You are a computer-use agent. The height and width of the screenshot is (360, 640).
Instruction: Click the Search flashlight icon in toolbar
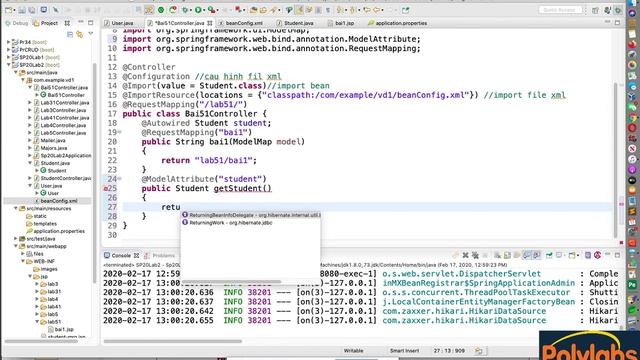[x=273, y=10]
